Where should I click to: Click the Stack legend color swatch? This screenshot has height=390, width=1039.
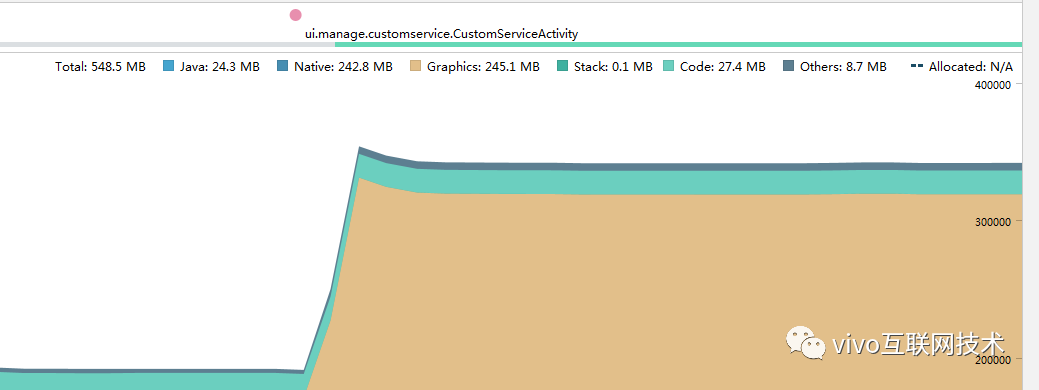(563, 66)
